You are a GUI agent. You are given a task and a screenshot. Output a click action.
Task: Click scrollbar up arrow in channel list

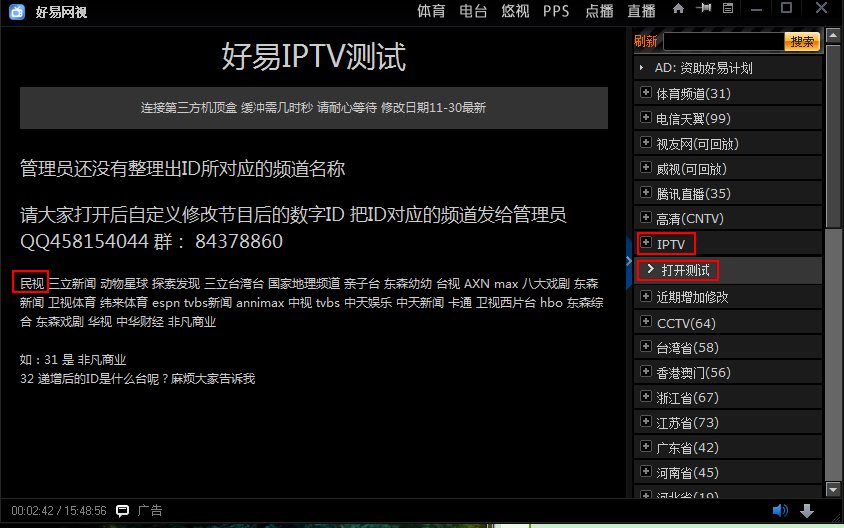[x=833, y=36]
